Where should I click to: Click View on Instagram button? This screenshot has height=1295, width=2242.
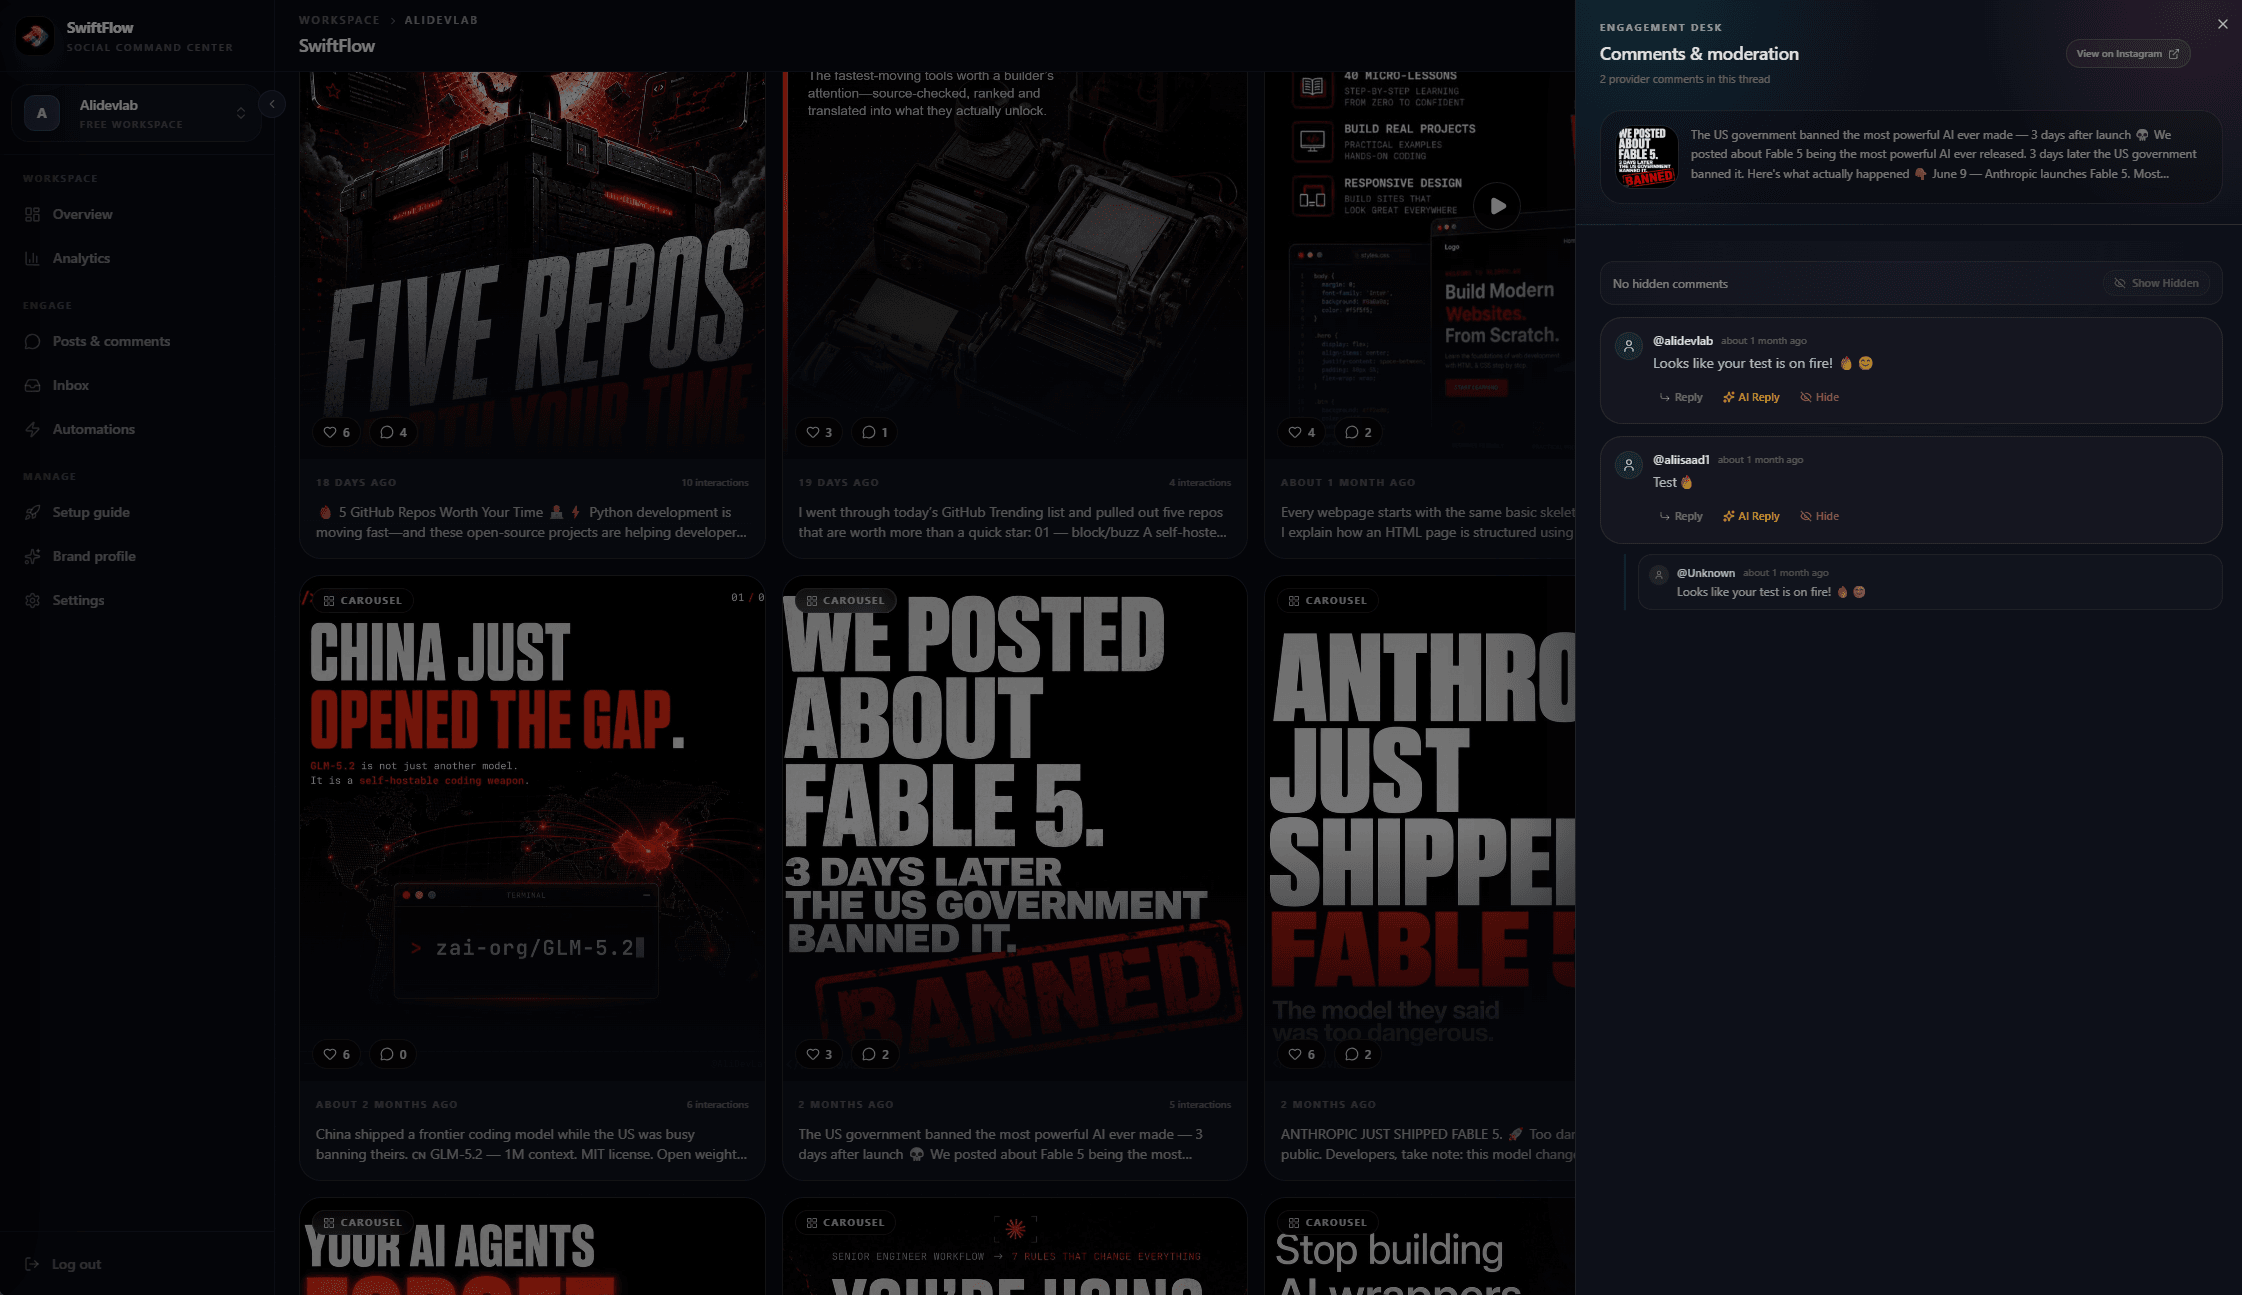tap(2128, 54)
